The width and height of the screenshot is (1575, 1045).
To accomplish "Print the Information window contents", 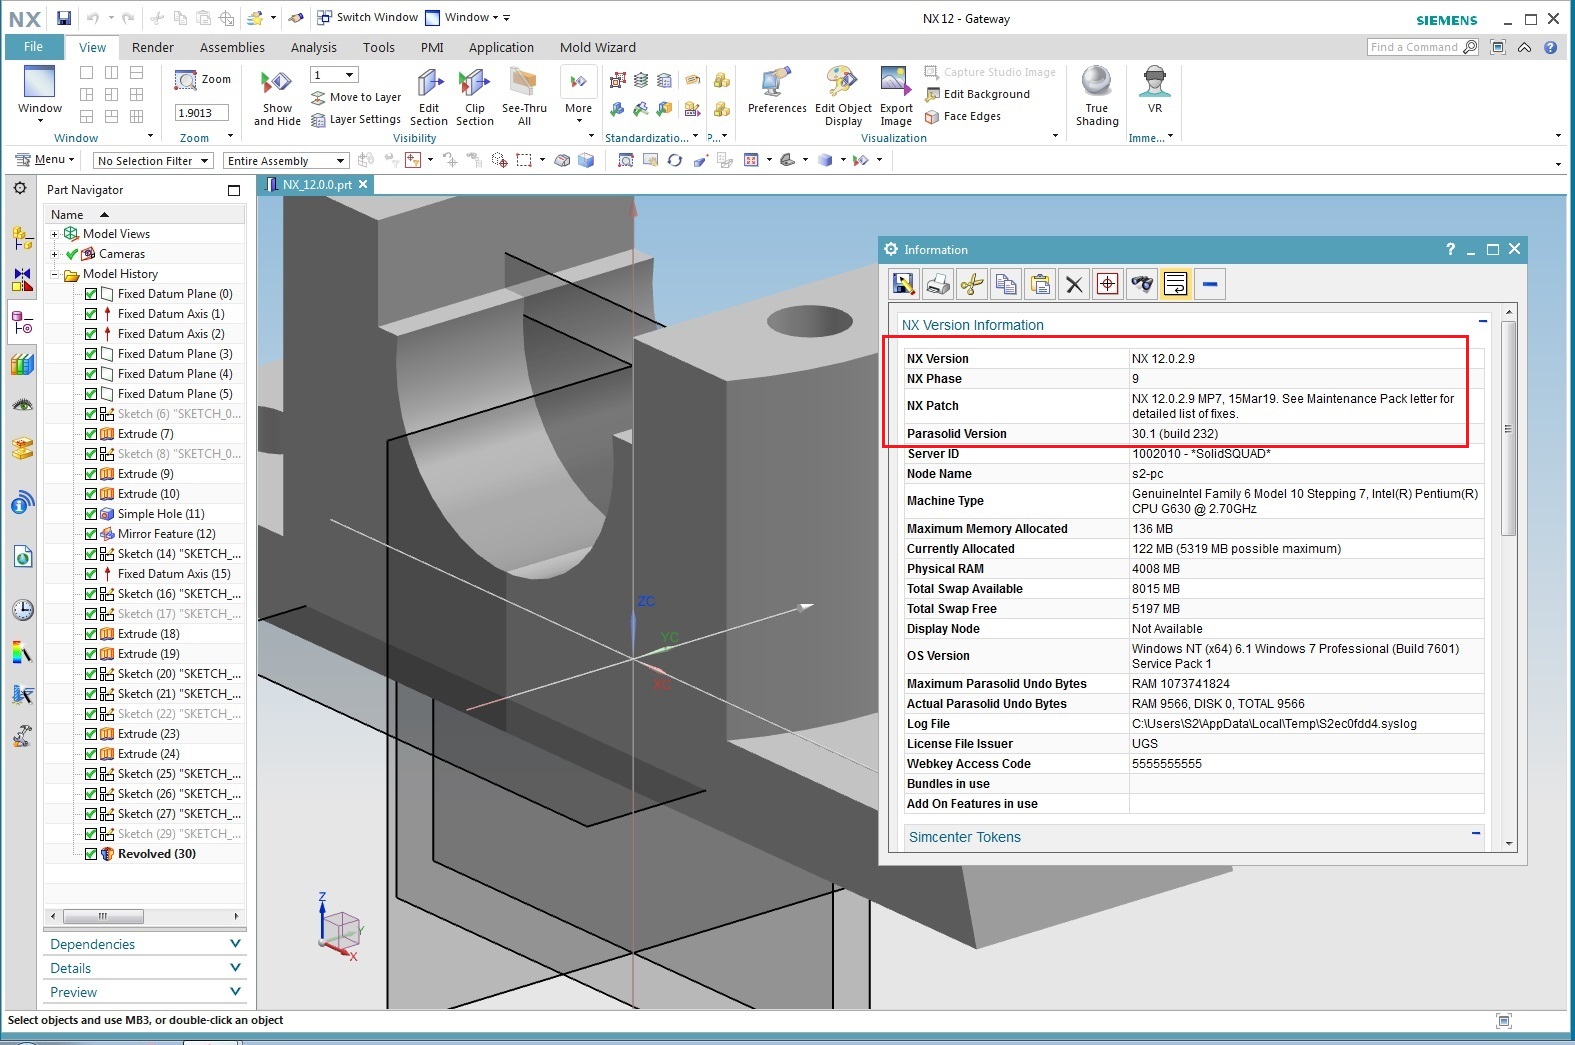I will point(938,284).
